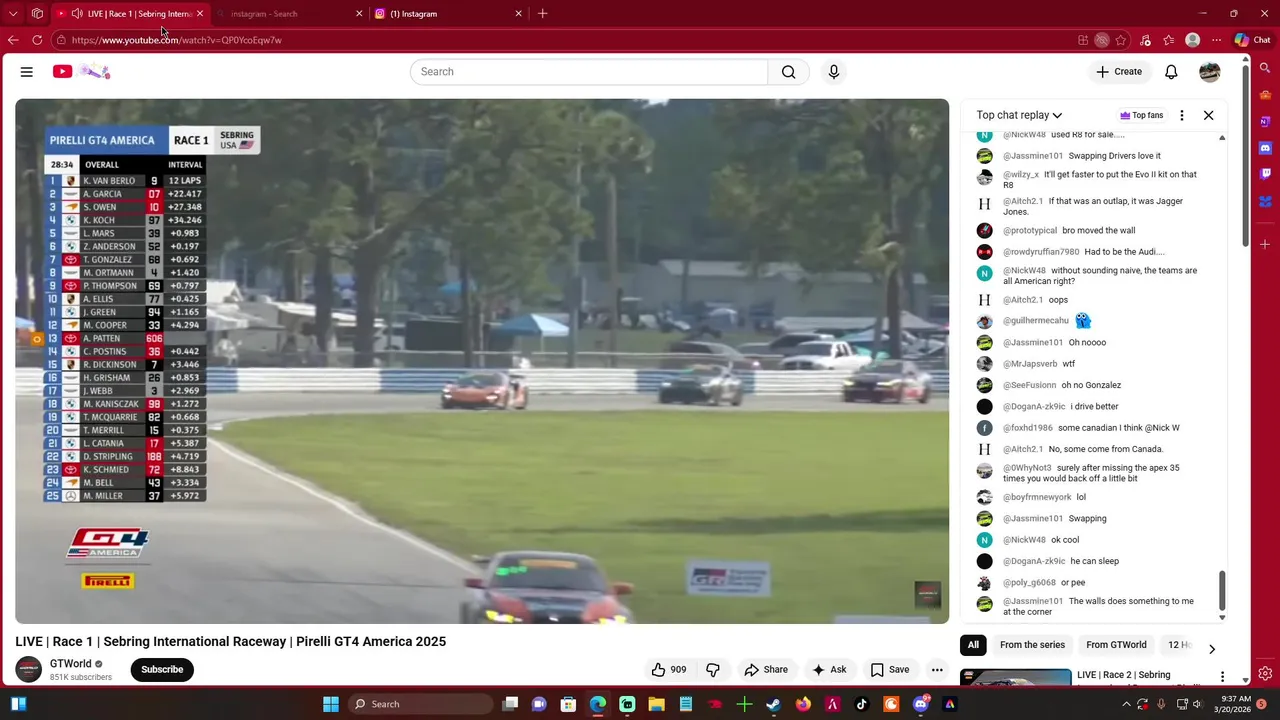Open Edge favorites list
Image resolution: width=1280 pixels, height=720 pixels.
pos(1169,40)
